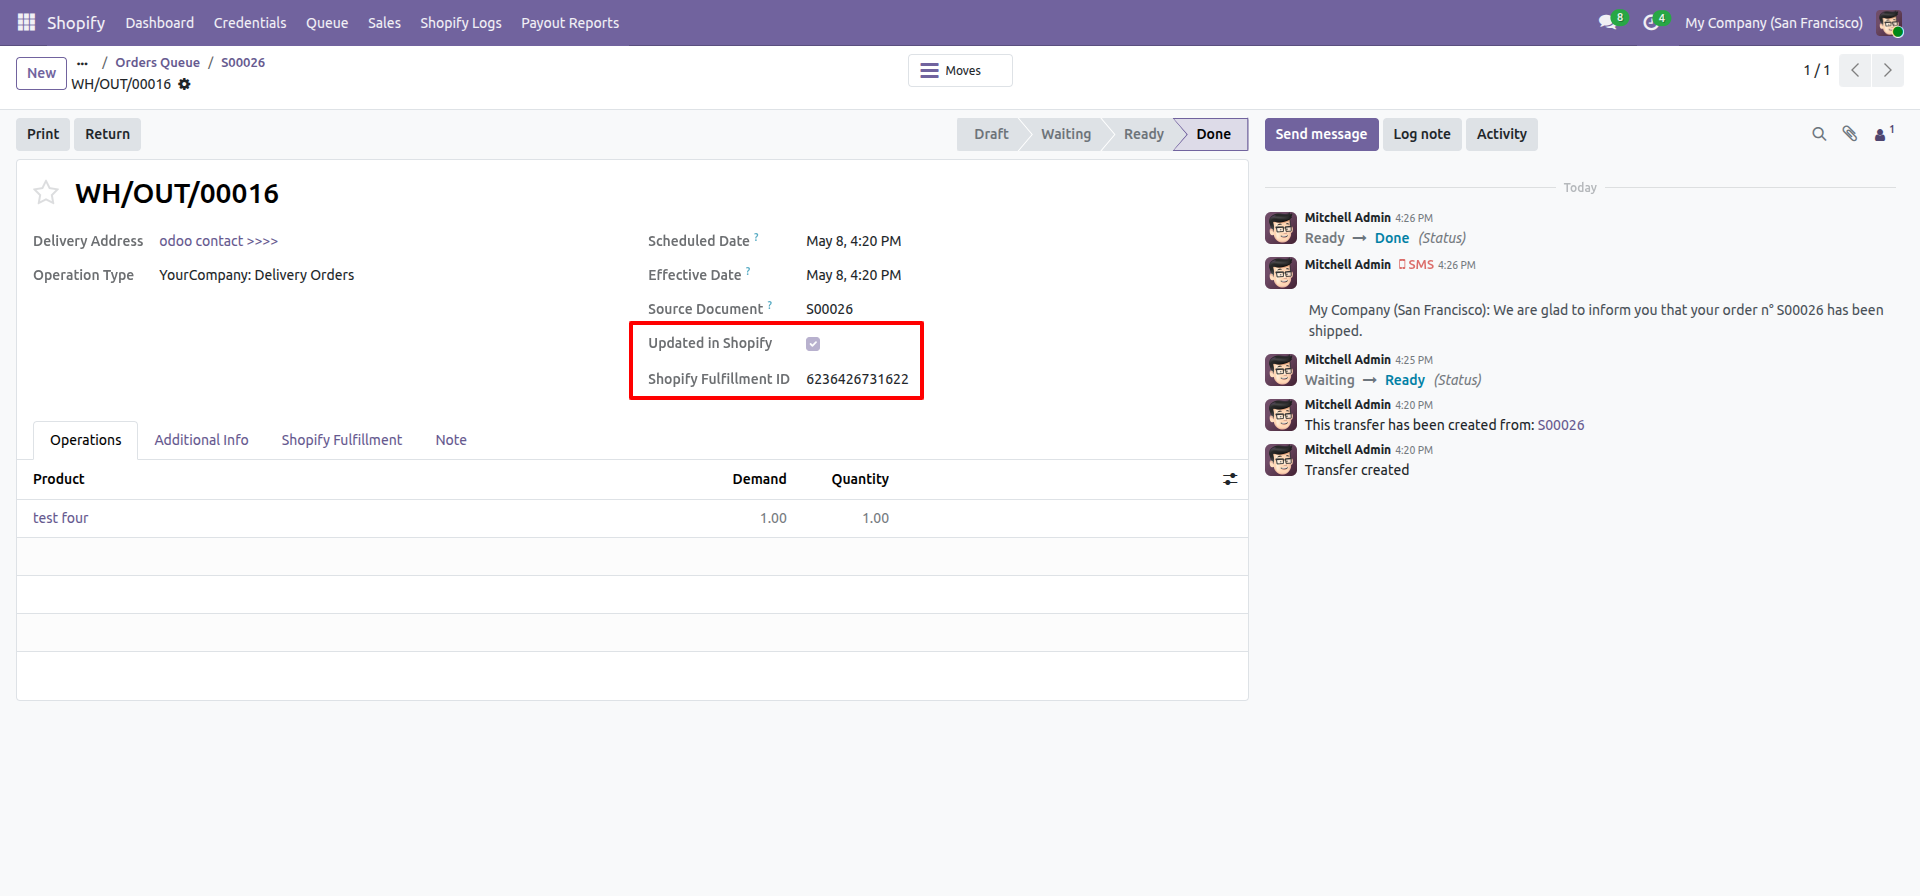Open the test four product link
The height and width of the screenshot is (896, 1920).
click(60, 518)
